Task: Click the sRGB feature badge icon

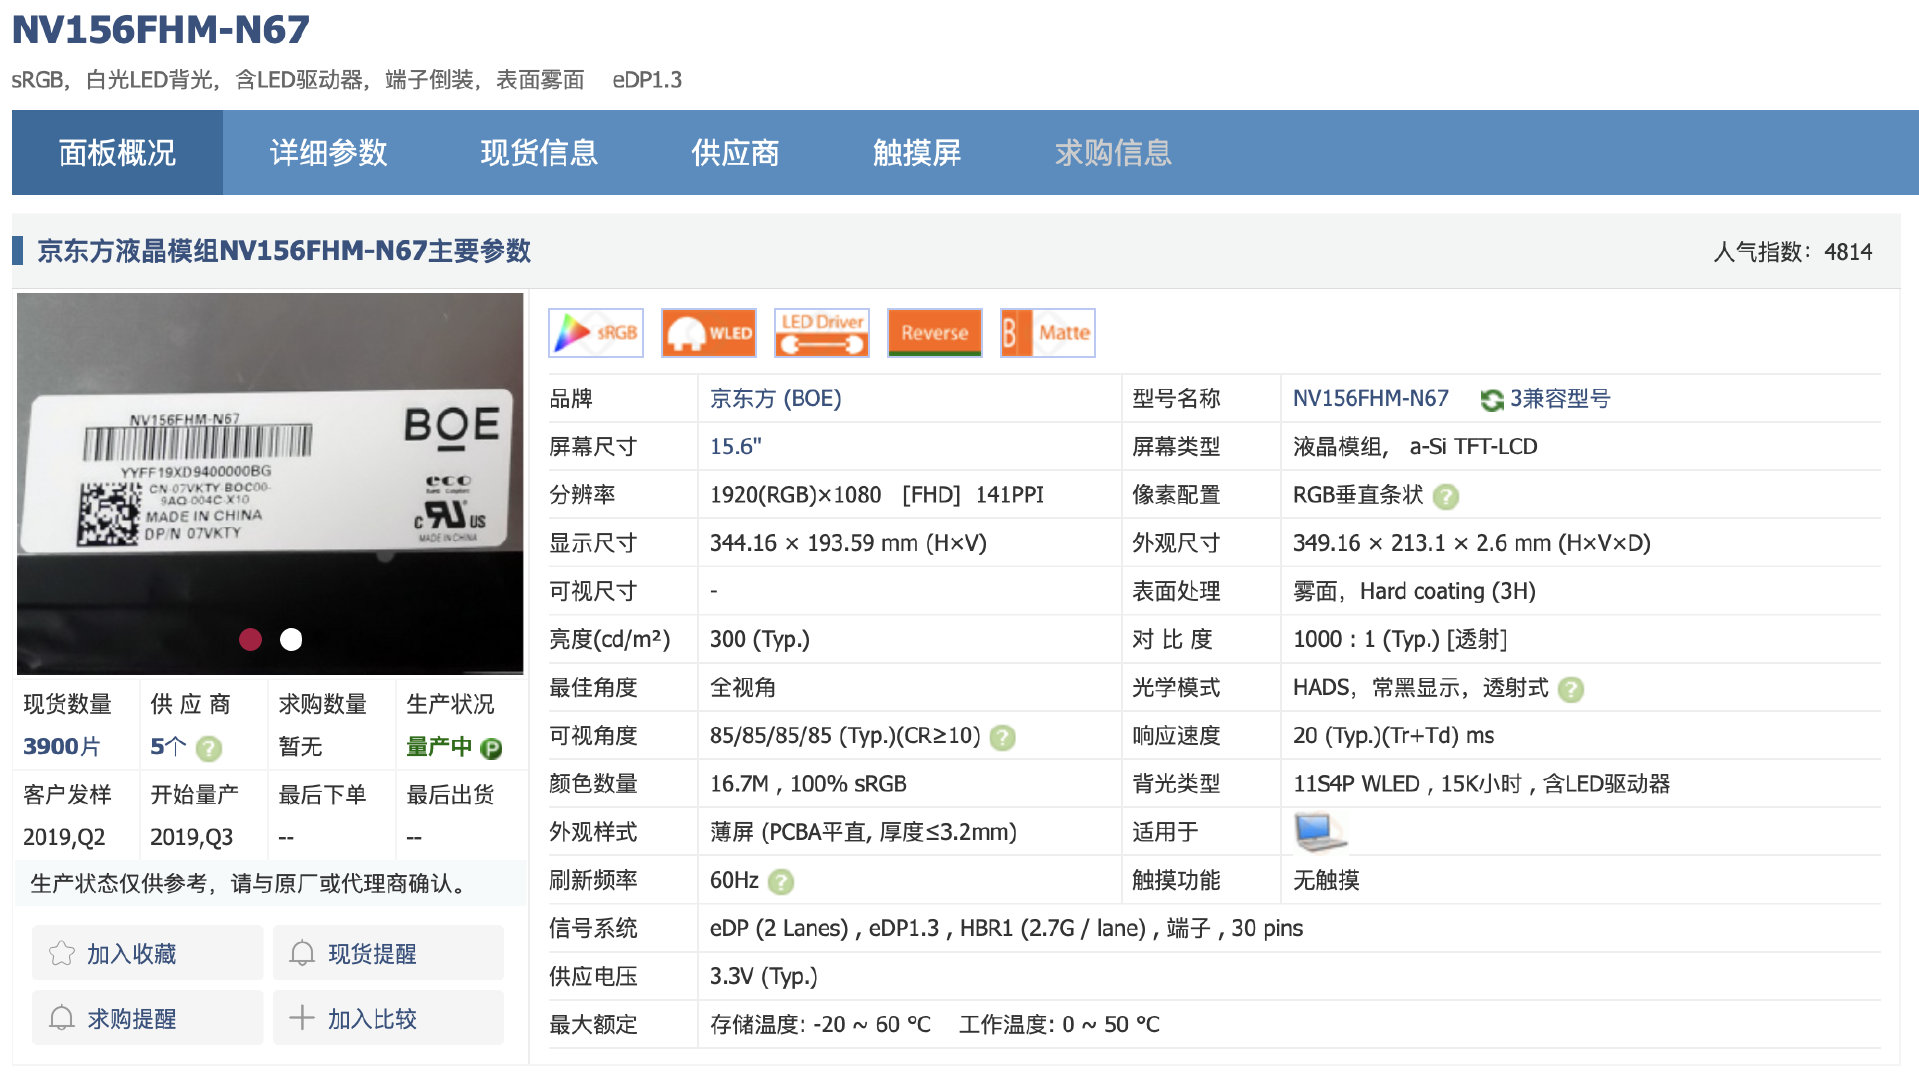Action: click(x=596, y=333)
